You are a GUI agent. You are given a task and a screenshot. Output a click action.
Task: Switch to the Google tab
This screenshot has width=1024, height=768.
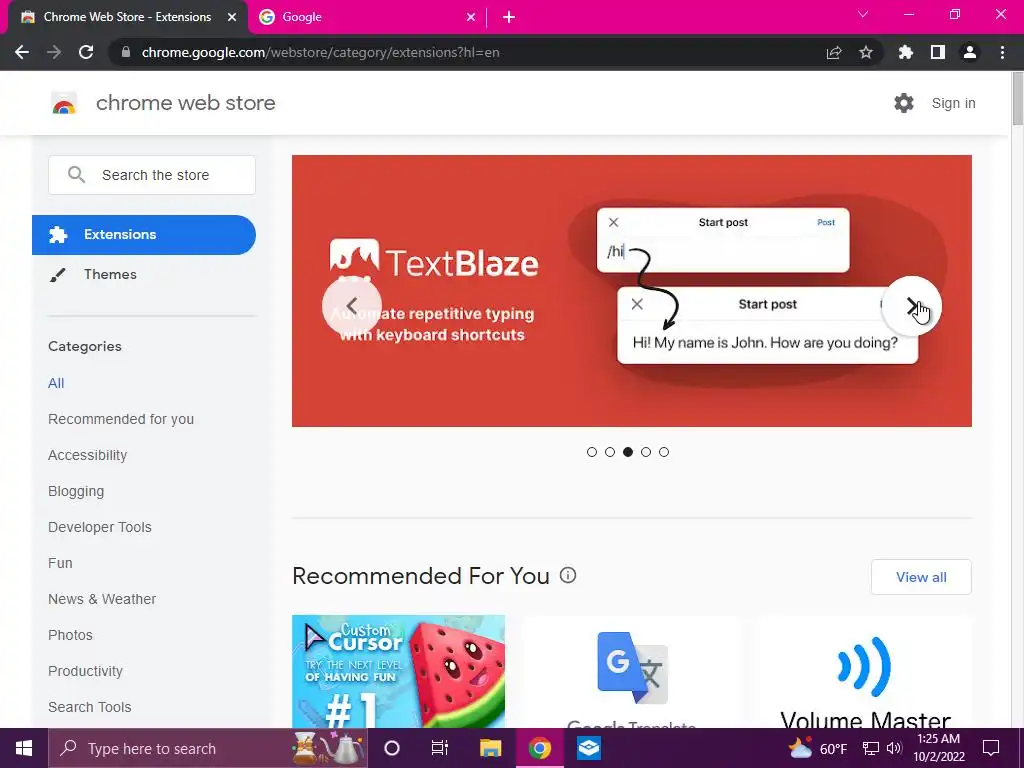[x=367, y=18]
